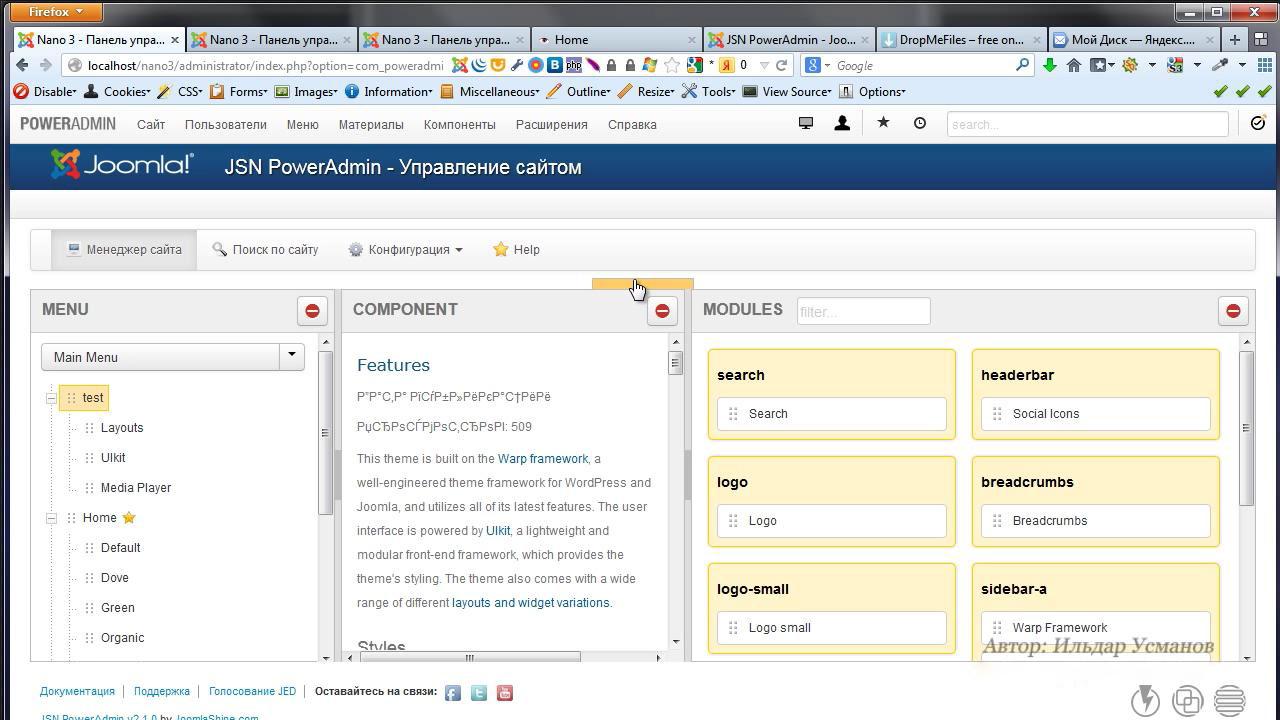Open the CSS web developer dropdown
Screen dimensions: 1280x720
click(180, 91)
